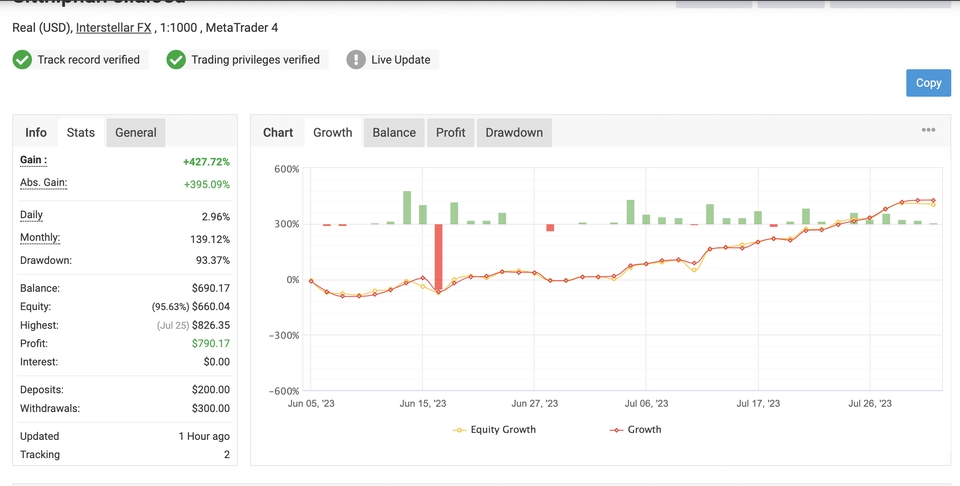Click the $200.00 deposits value
960x486 pixels.
click(x=211, y=390)
